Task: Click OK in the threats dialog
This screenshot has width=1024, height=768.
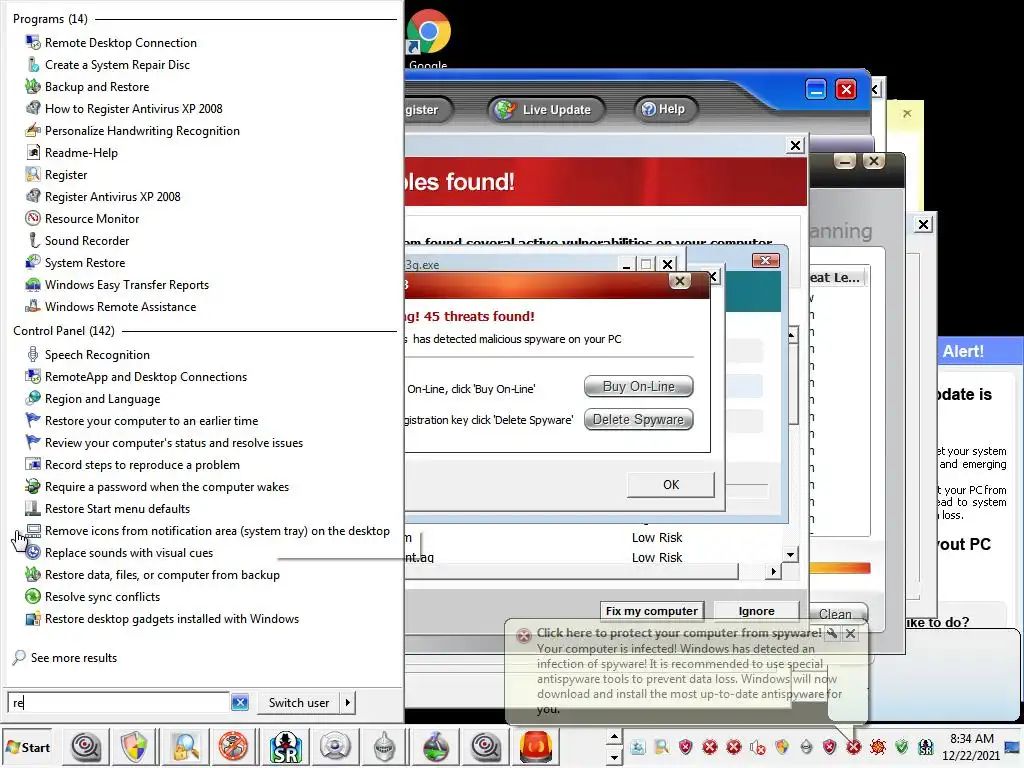Action: pos(671,485)
